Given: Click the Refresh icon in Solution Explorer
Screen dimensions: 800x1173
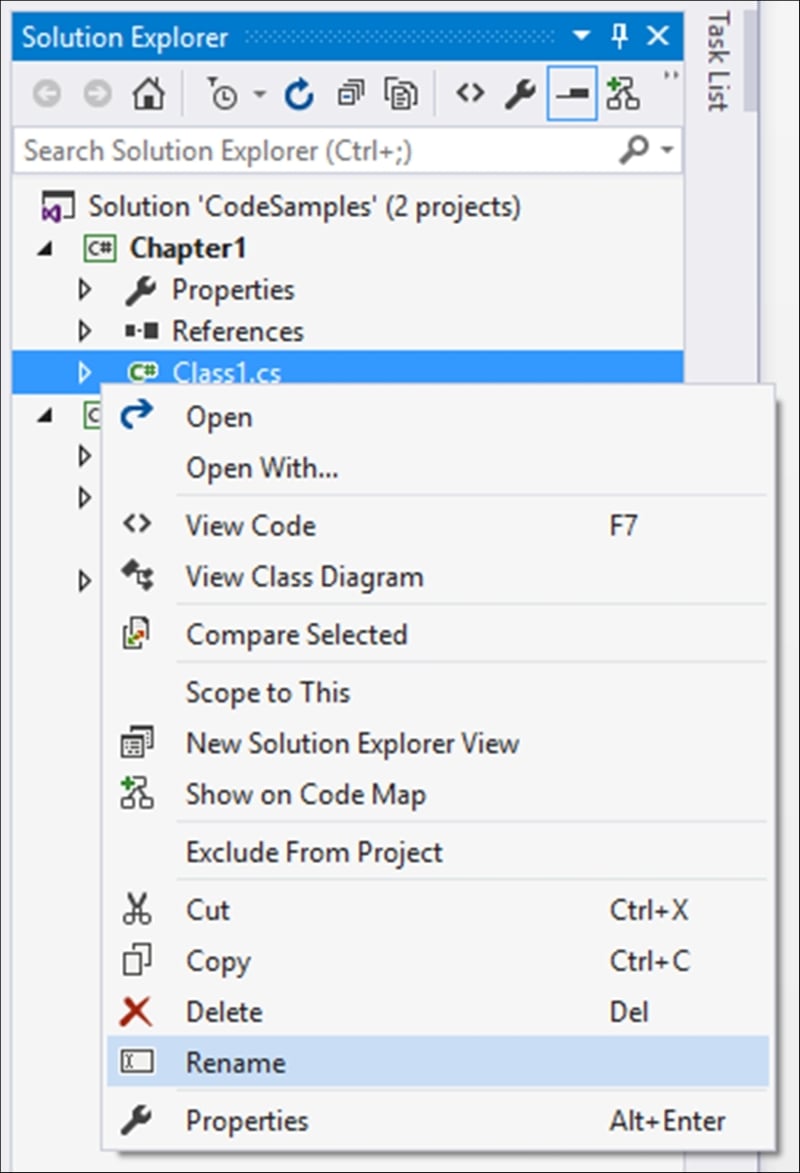Looking at the screenshot, I should pyautogui.click(x=299, y=95).
